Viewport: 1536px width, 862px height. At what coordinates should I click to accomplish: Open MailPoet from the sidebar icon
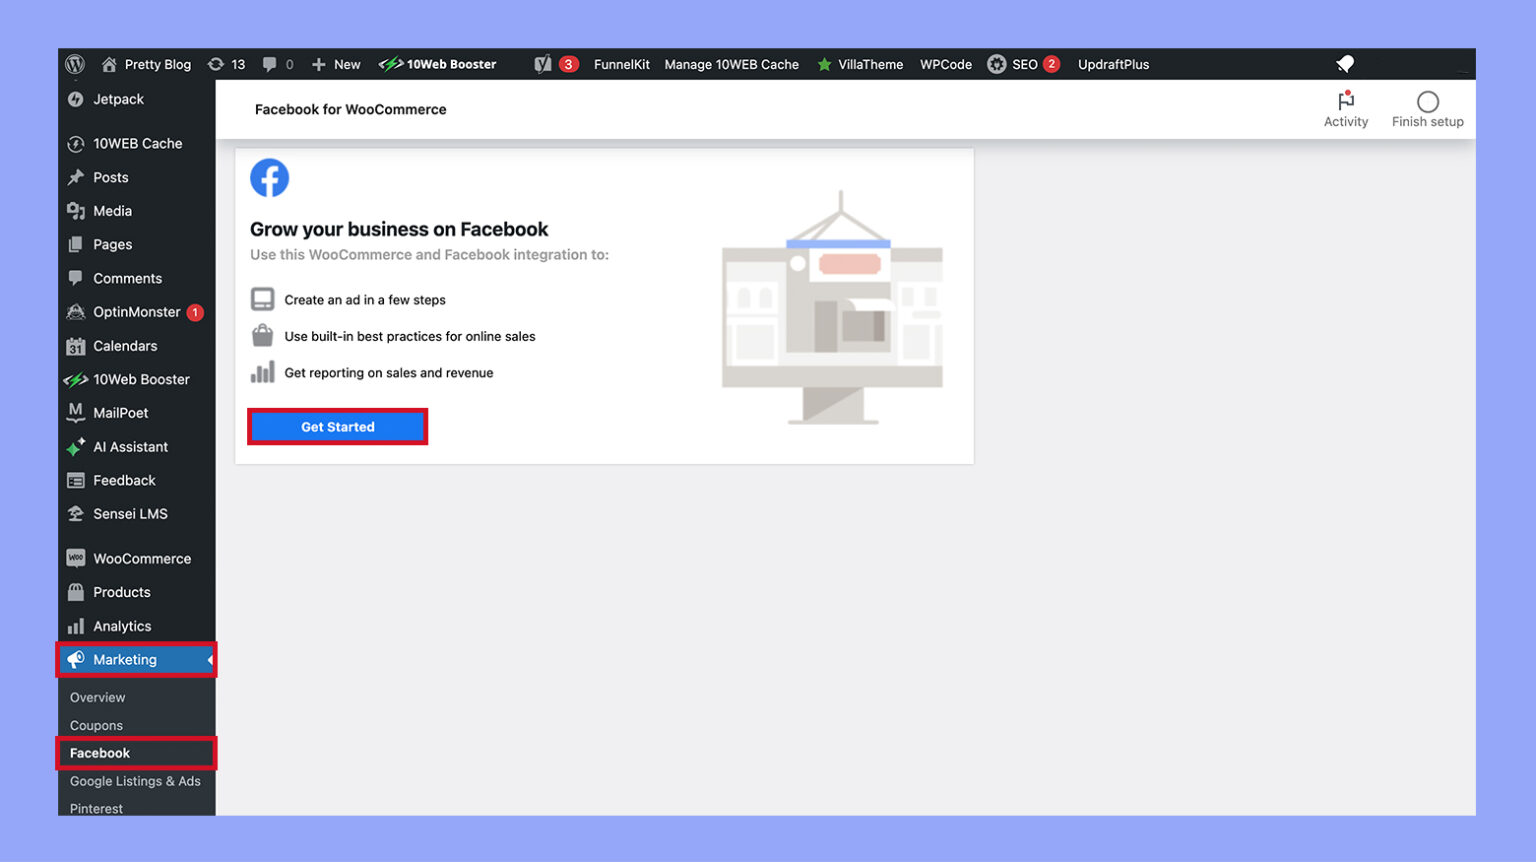coord(77,413)
